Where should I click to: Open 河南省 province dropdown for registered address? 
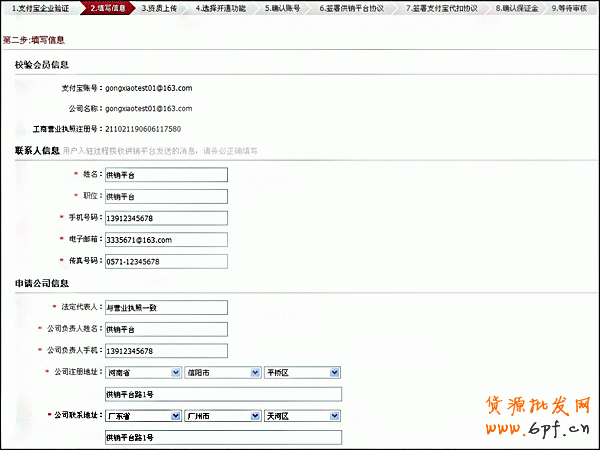[142, 372]
